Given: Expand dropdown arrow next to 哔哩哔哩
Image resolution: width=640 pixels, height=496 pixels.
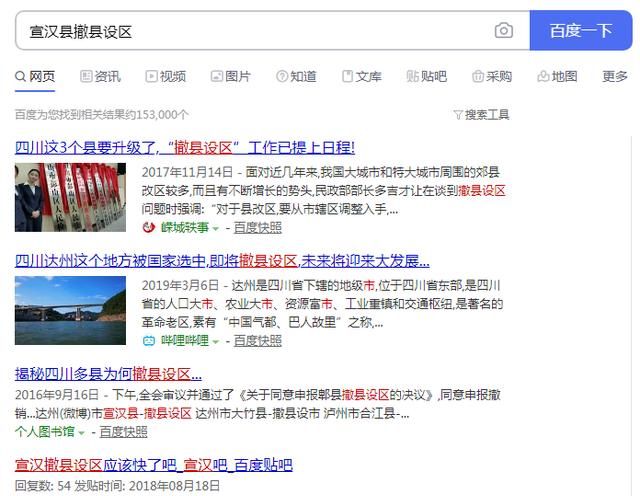Looking at the screenshot, I should [216, 342].
